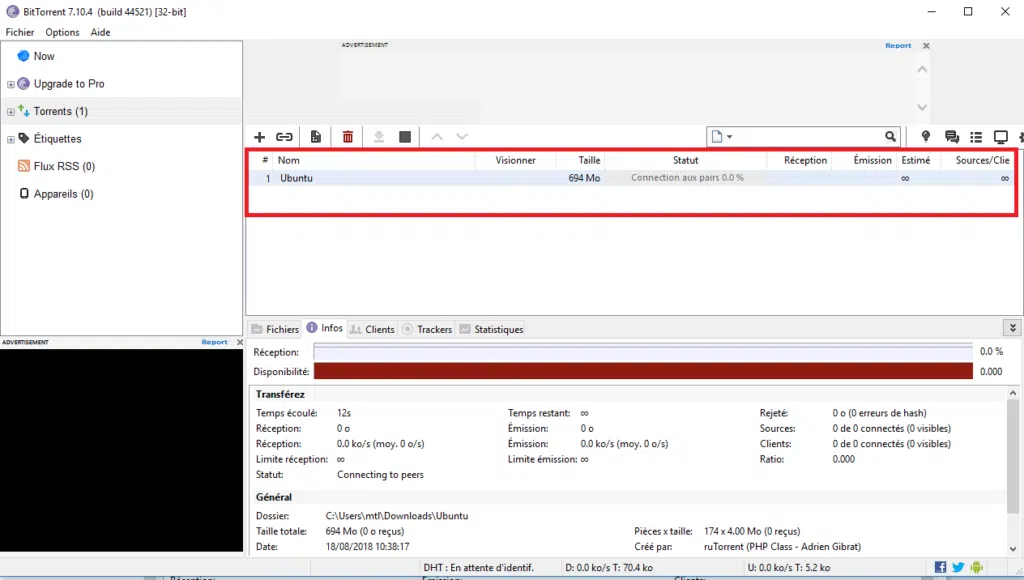Click the Dossier path C:\Users\mtl\Downloads\Ubuntu
Screen dimensions: 1024x580
pos(397,516)
